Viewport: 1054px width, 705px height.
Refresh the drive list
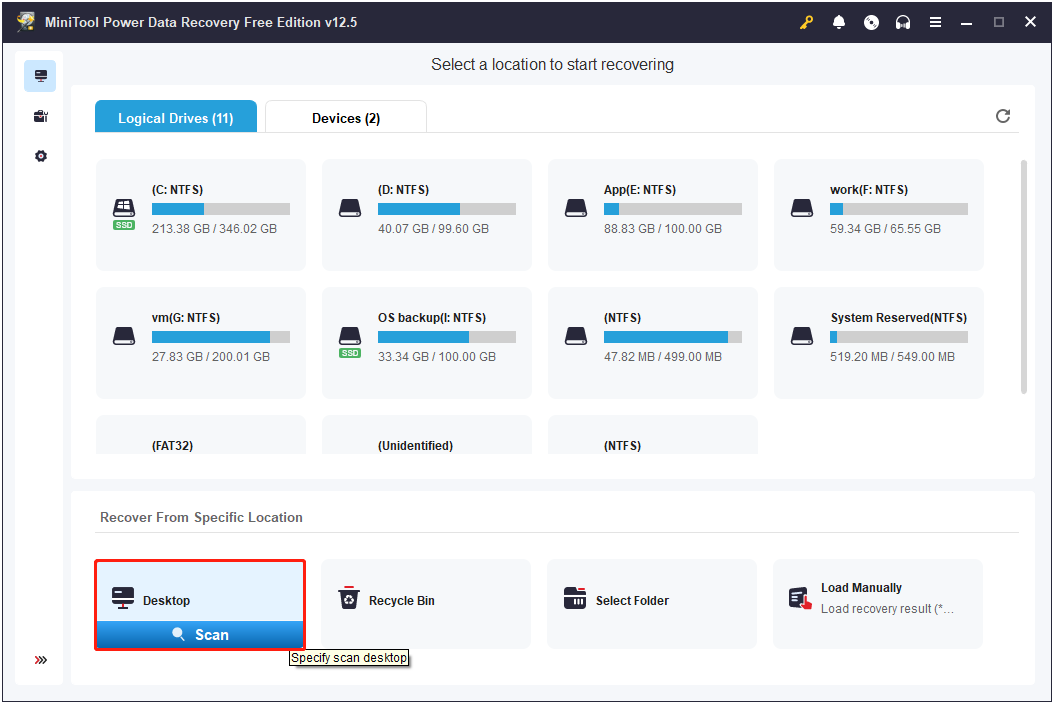pyautogui.click(x=1003, y=116)
